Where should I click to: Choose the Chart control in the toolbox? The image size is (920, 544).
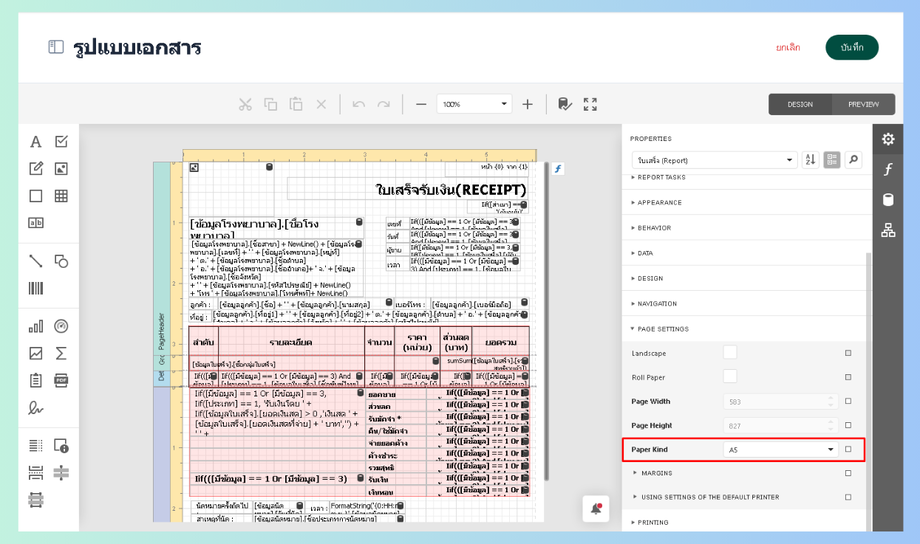[36, 326]
